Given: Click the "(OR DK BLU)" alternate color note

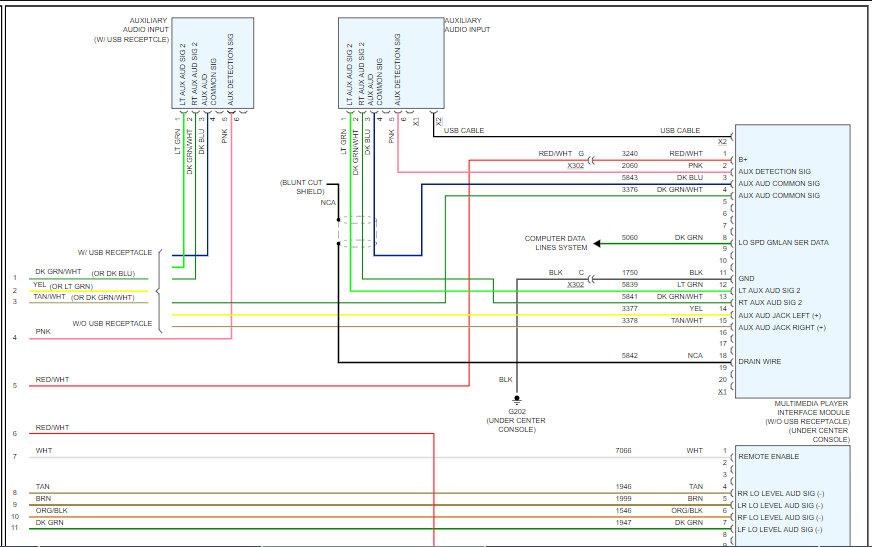Looking at the screenshot, I should pyautogui.click(x=113, y=274).
